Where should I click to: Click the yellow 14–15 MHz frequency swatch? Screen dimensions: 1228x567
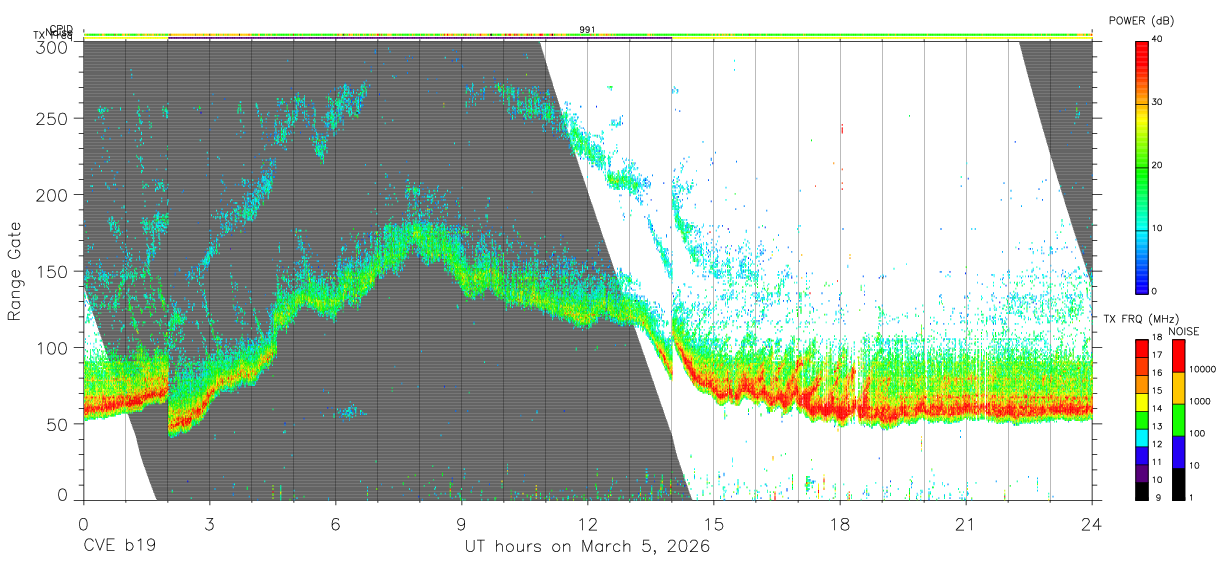coord(1142,400)
